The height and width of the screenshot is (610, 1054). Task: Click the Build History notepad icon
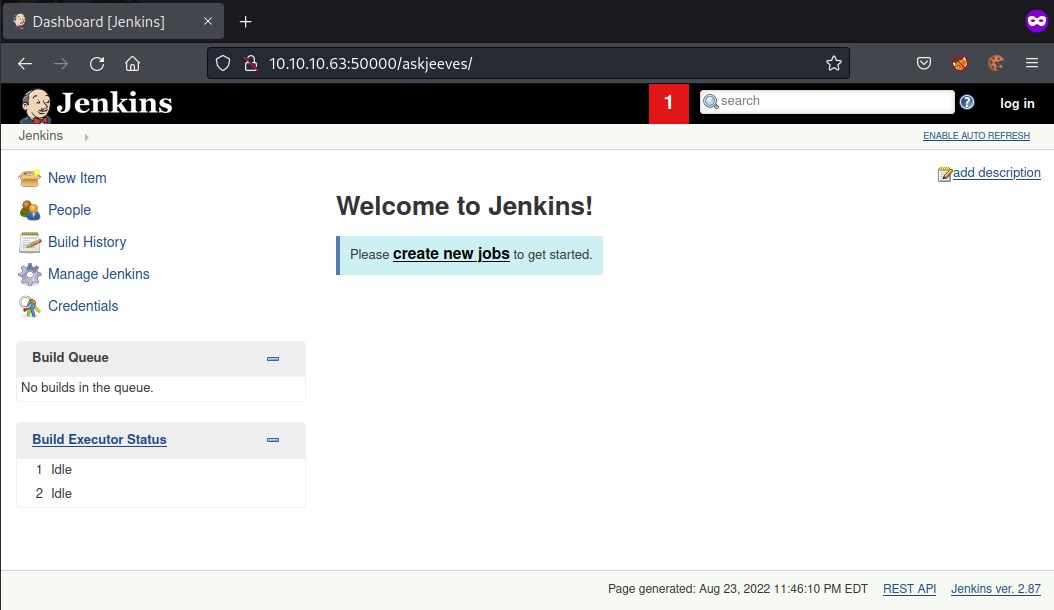[30, 242]
